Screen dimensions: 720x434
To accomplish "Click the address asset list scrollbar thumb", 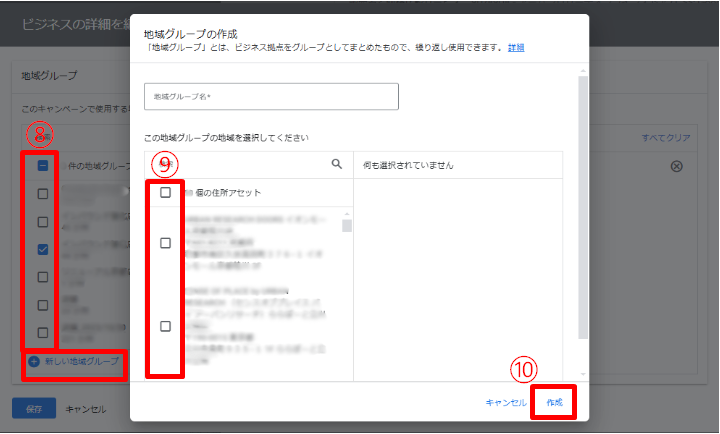I will pyautogui.click(x=347, y=224).
